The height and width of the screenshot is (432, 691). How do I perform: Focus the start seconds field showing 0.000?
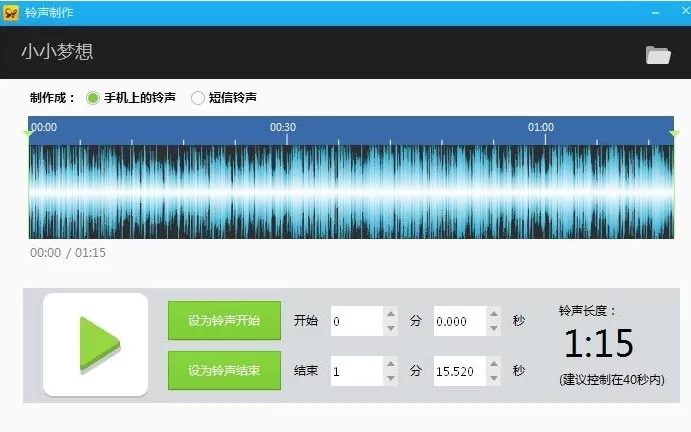click(x=460, y=321)
